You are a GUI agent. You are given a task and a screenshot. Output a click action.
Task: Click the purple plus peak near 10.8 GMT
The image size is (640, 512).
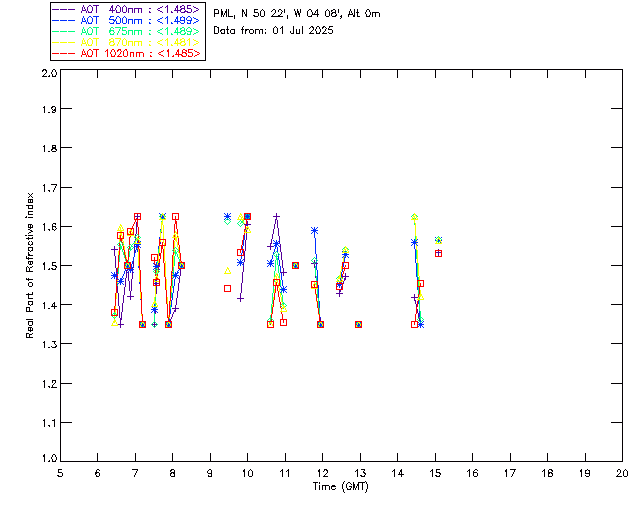tap(277, 216)
